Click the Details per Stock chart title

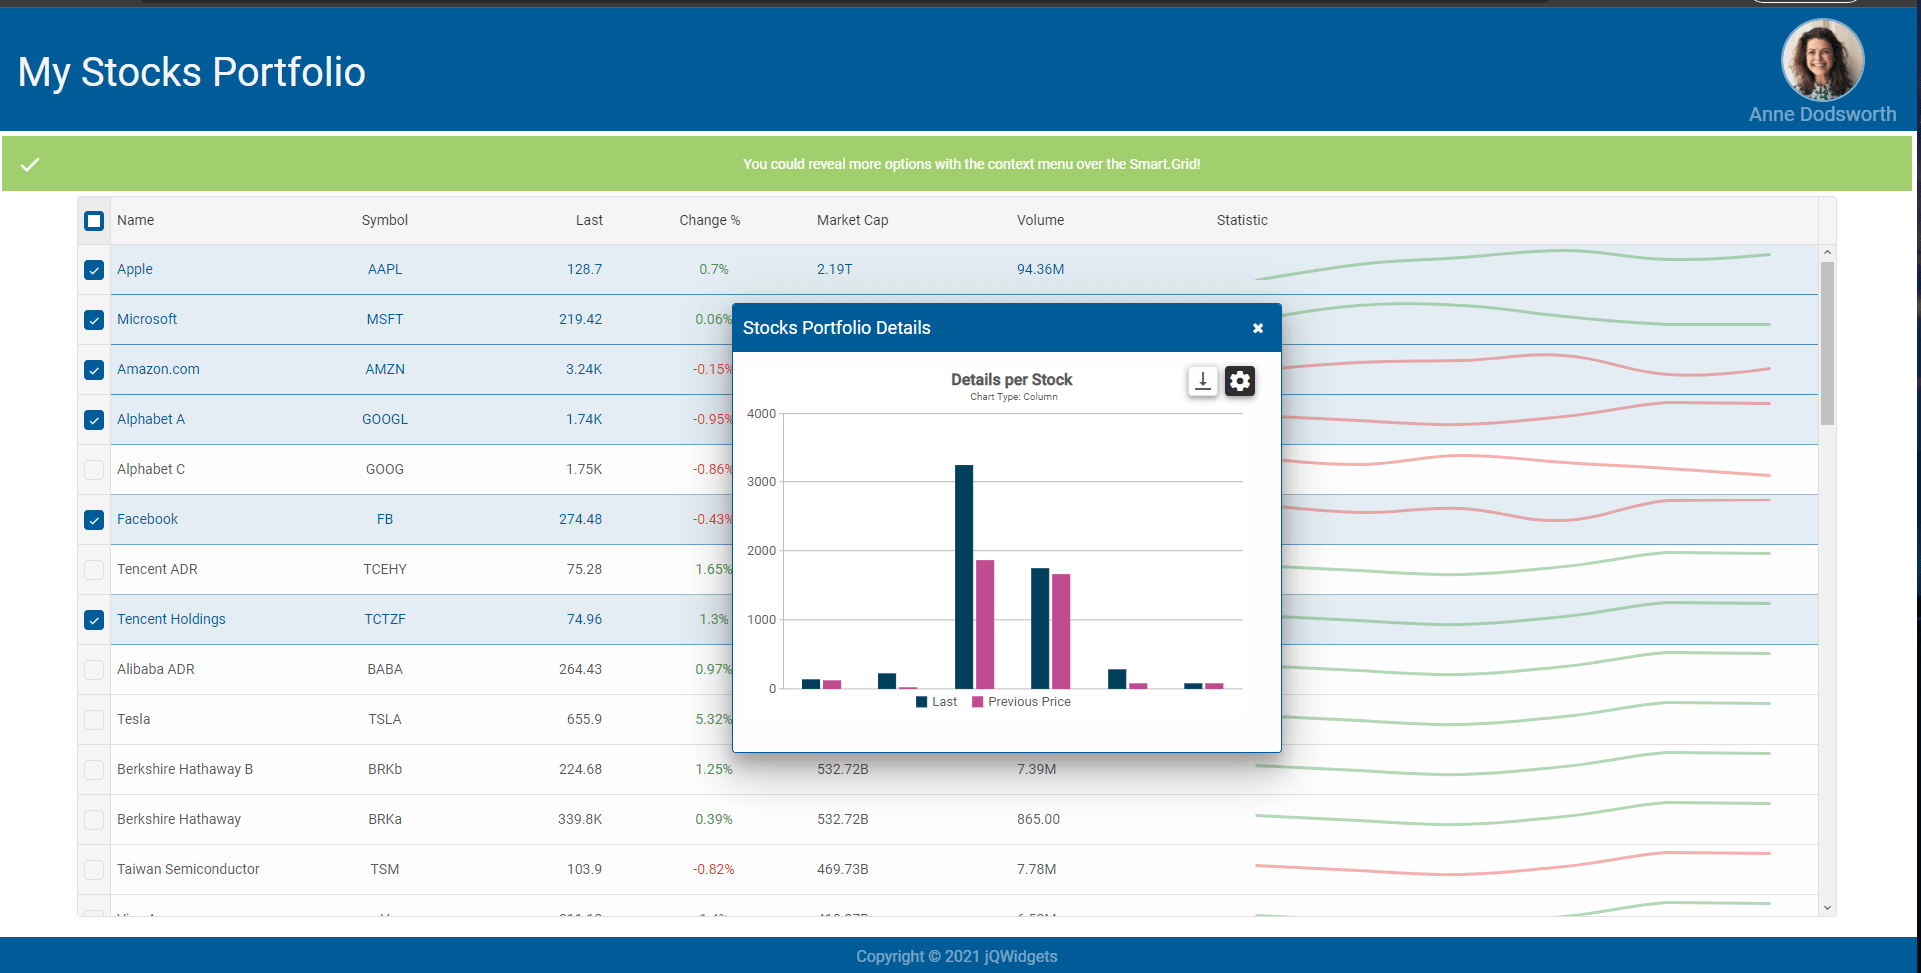coord(1011,380)
